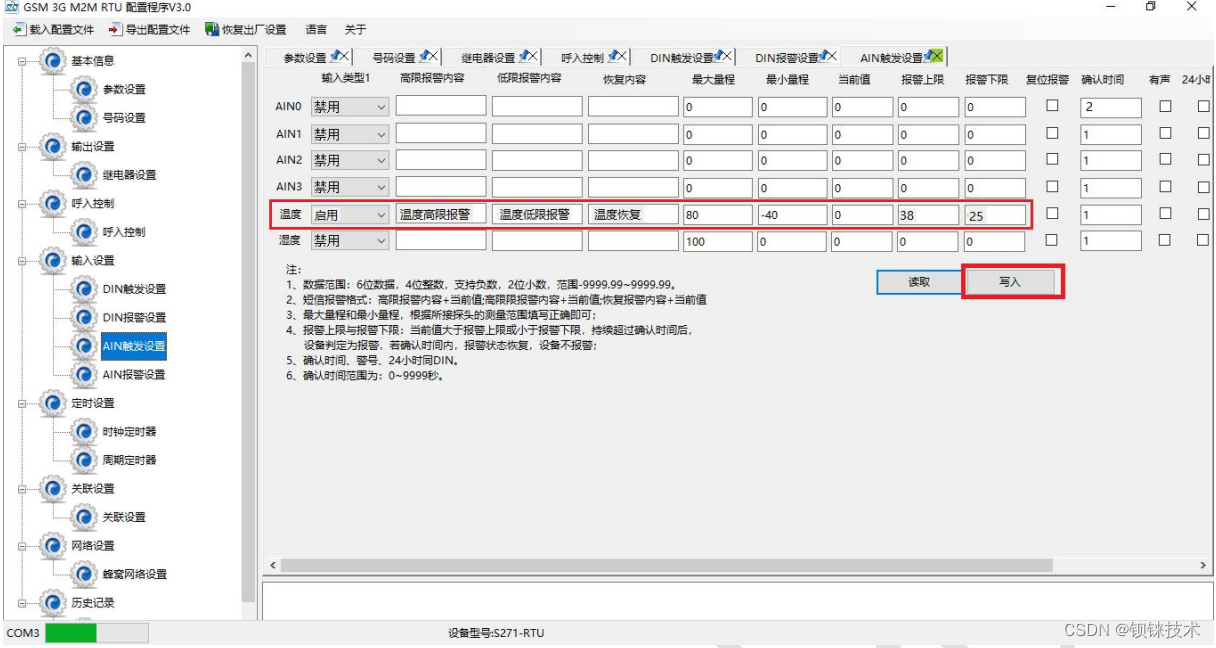This screenshot has height=648, width=1216.
Task: Open the 语言 menu
Action: (x=315, y=30)
